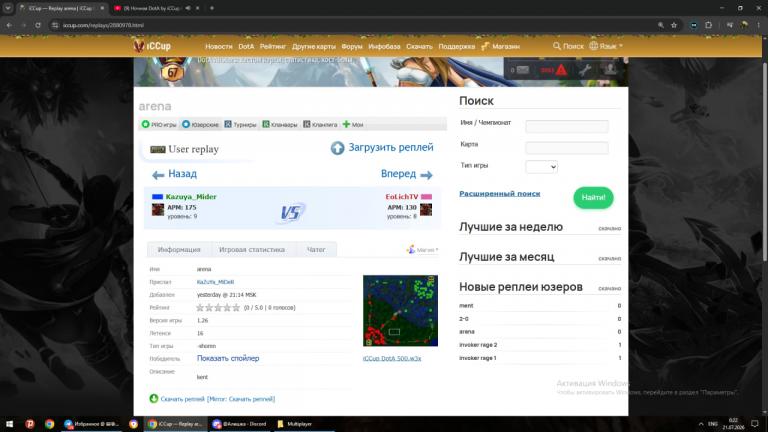The width and height of the screenshot is (768, 432).
Task: Select the Турниры replay category
Action: point(240,124)
